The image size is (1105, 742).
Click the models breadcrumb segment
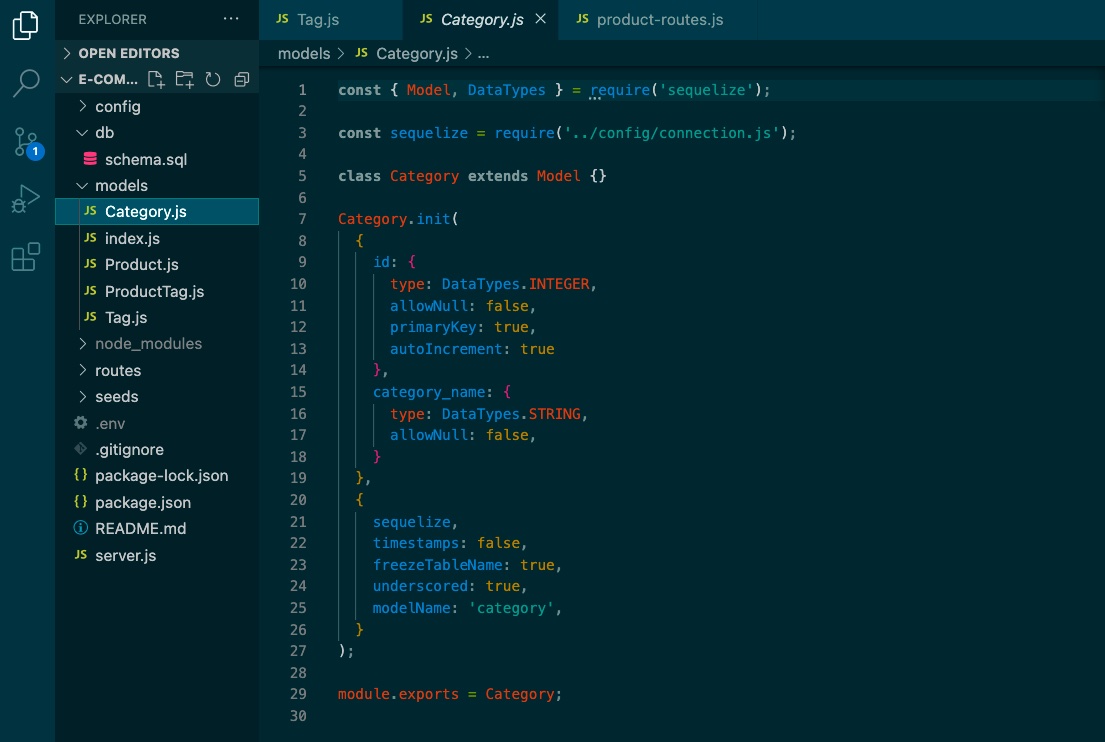[x=304, y=54]
